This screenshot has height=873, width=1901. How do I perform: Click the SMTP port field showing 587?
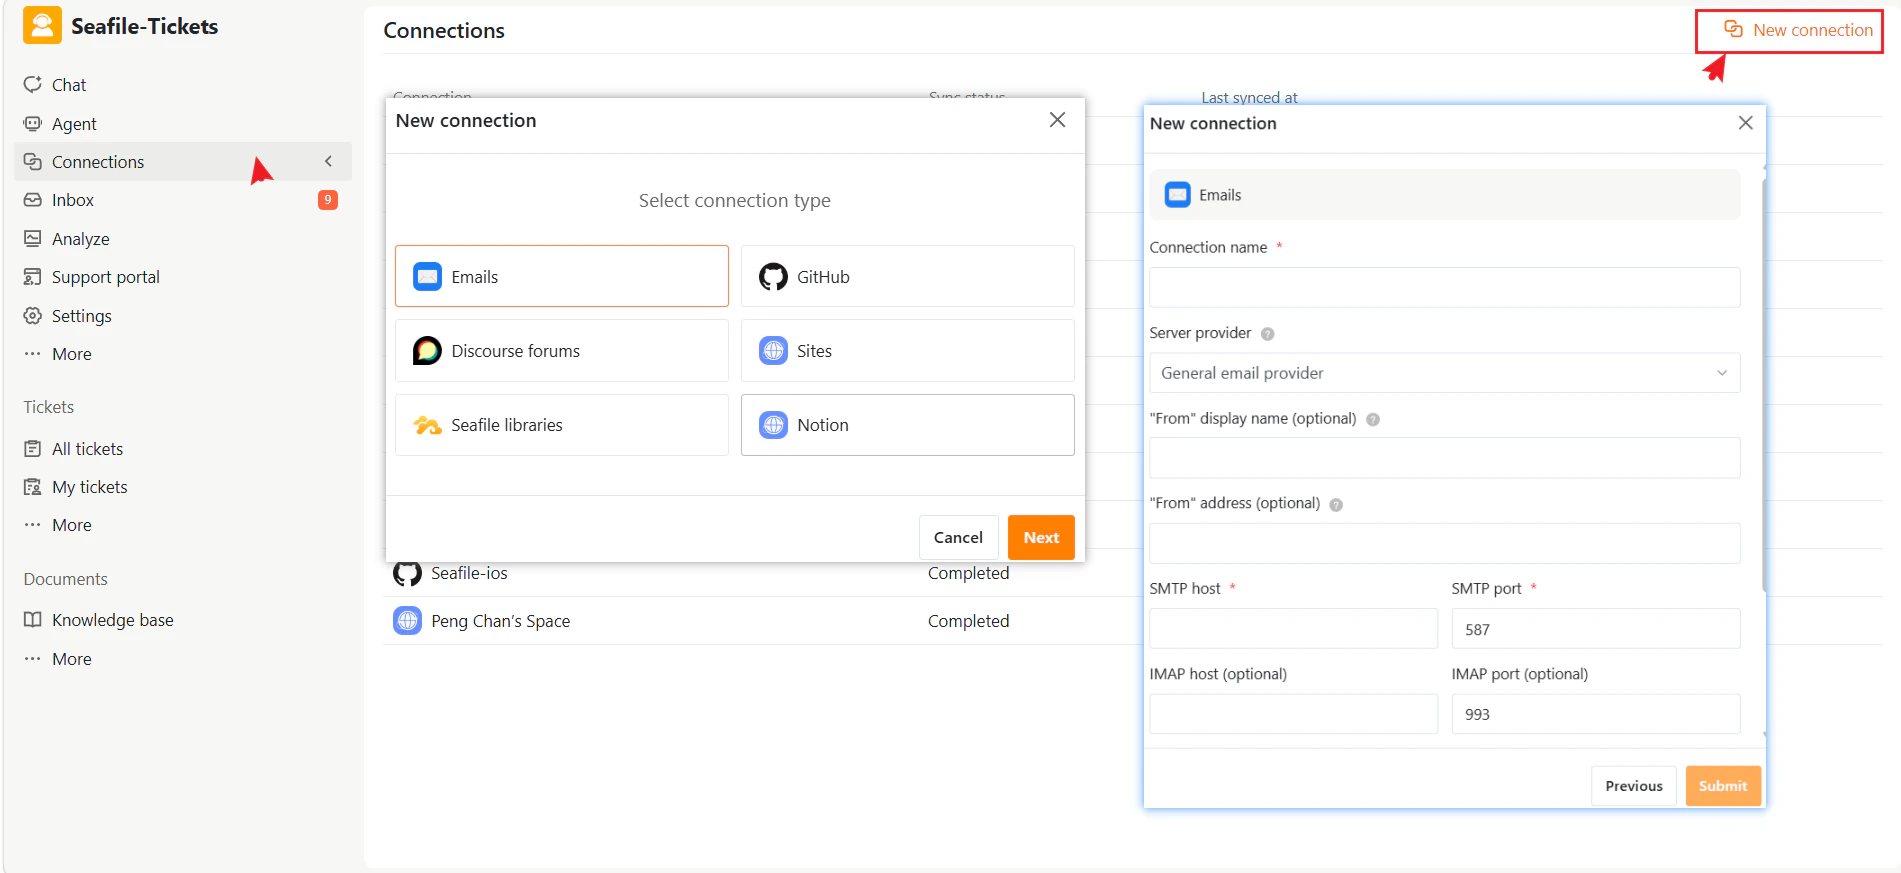click(1596, 629)
